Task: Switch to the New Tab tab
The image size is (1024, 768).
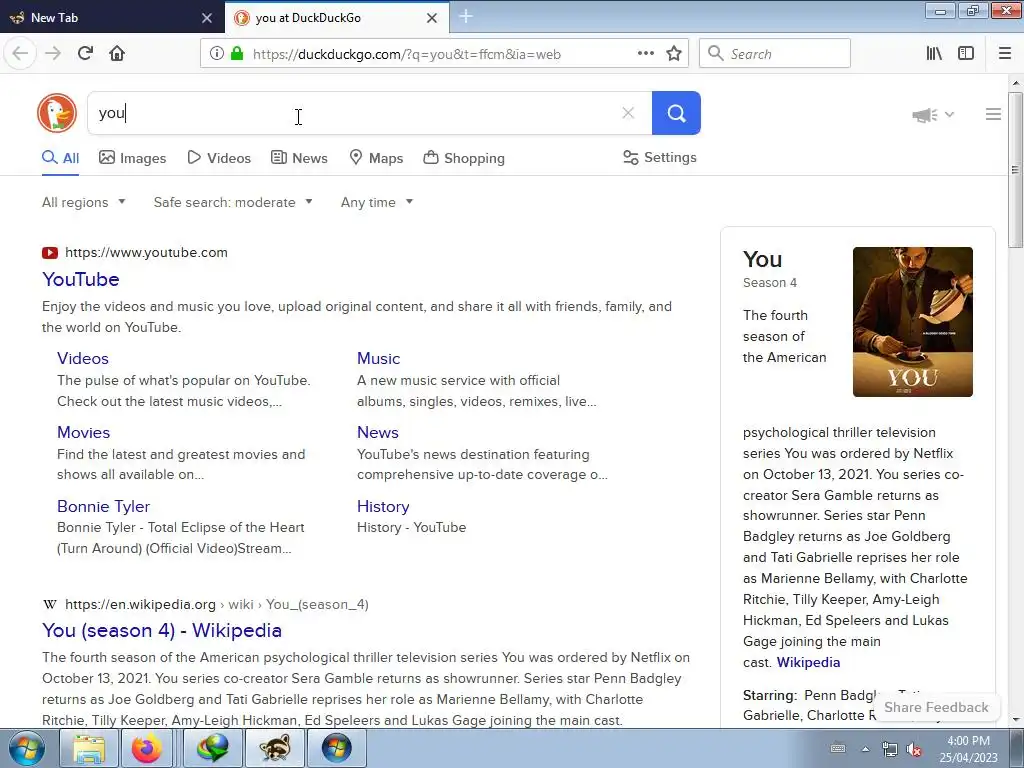Action: (x=111, y=18)
